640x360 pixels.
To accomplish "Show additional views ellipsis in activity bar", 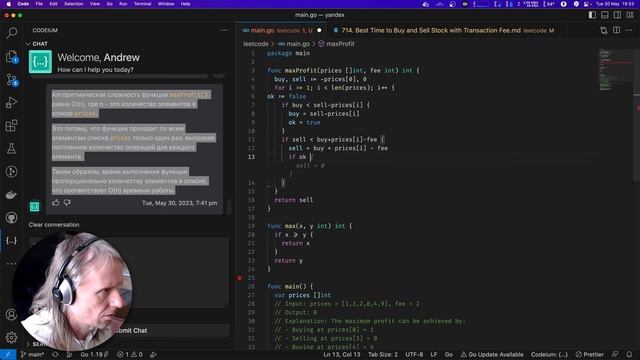I will point(11,264).
